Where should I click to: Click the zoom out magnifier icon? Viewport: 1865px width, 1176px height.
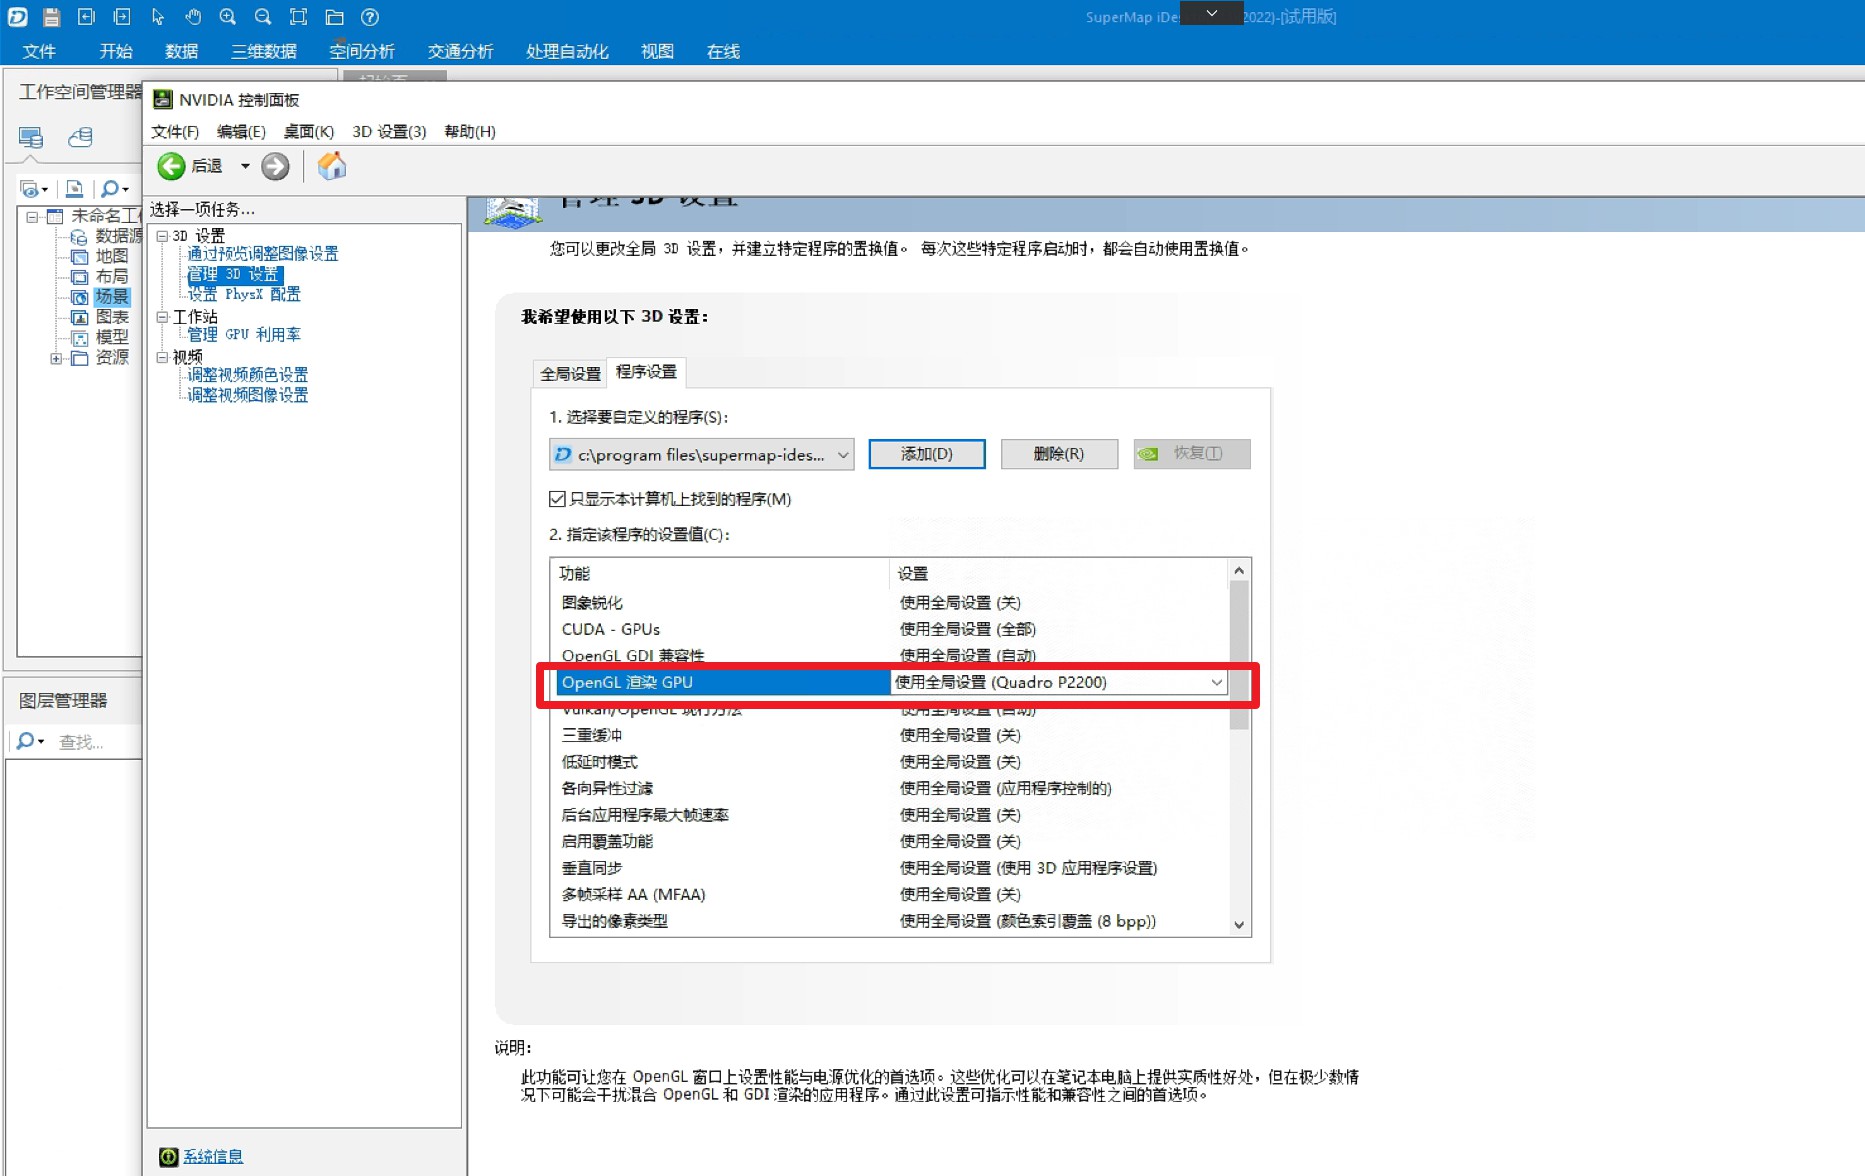263,17
